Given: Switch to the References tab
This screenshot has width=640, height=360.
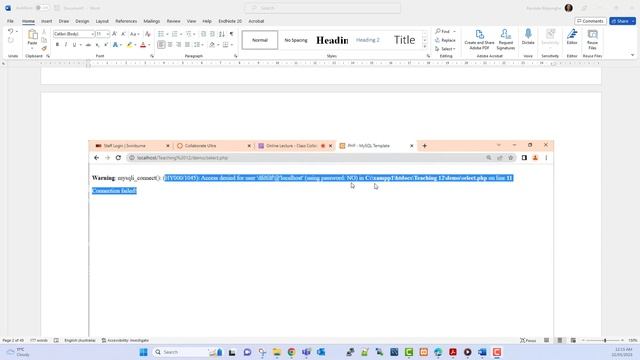Looking at the screenshot, I should click(x=126, y=21).
